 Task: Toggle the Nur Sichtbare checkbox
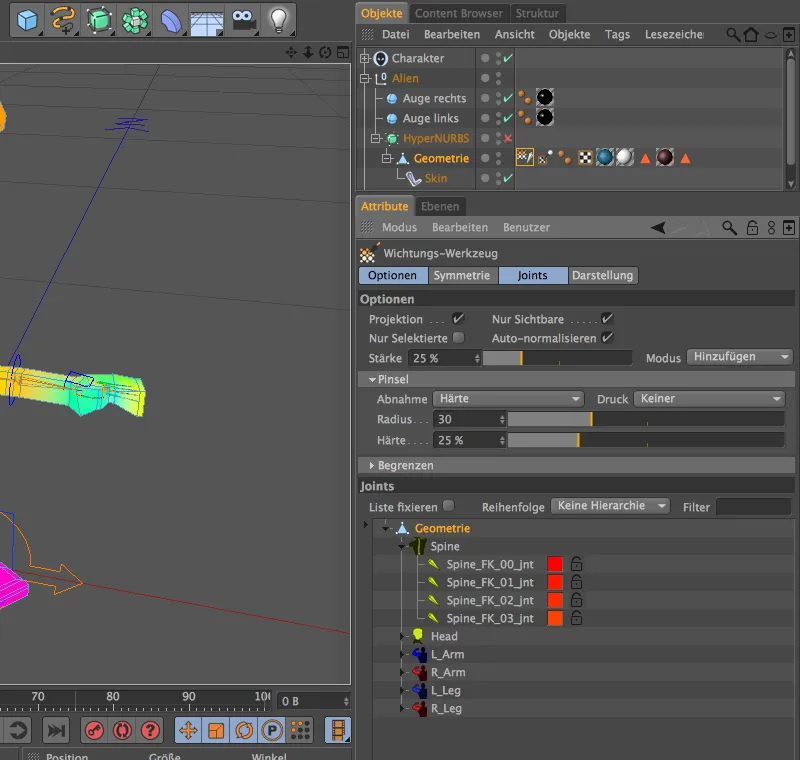(x=607, y=319)
